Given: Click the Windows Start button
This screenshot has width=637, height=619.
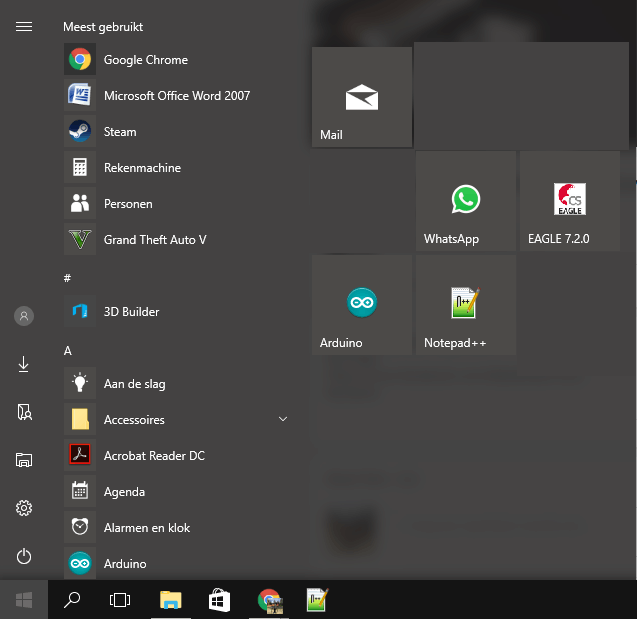Looking at the screenshot, I should coord(24,600).
